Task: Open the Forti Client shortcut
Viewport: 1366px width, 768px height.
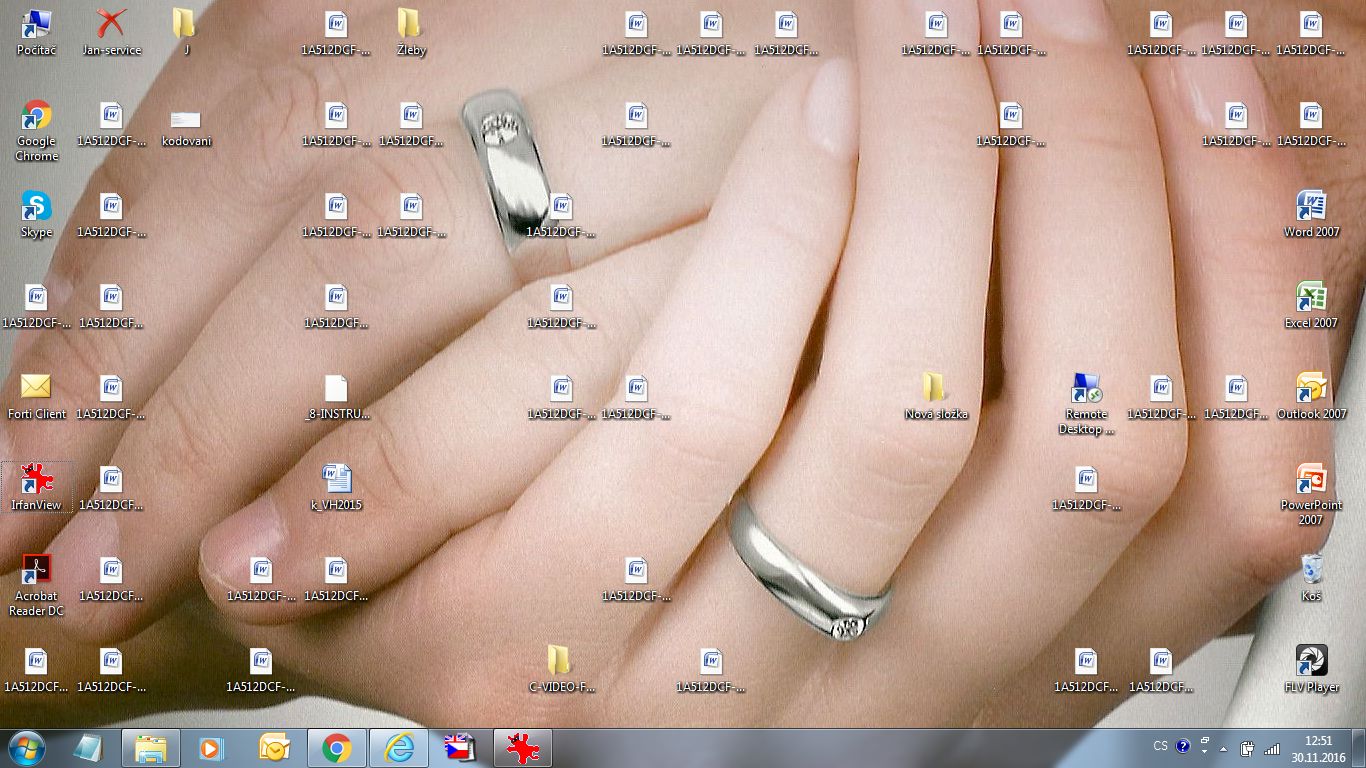Action: (37, 388)
